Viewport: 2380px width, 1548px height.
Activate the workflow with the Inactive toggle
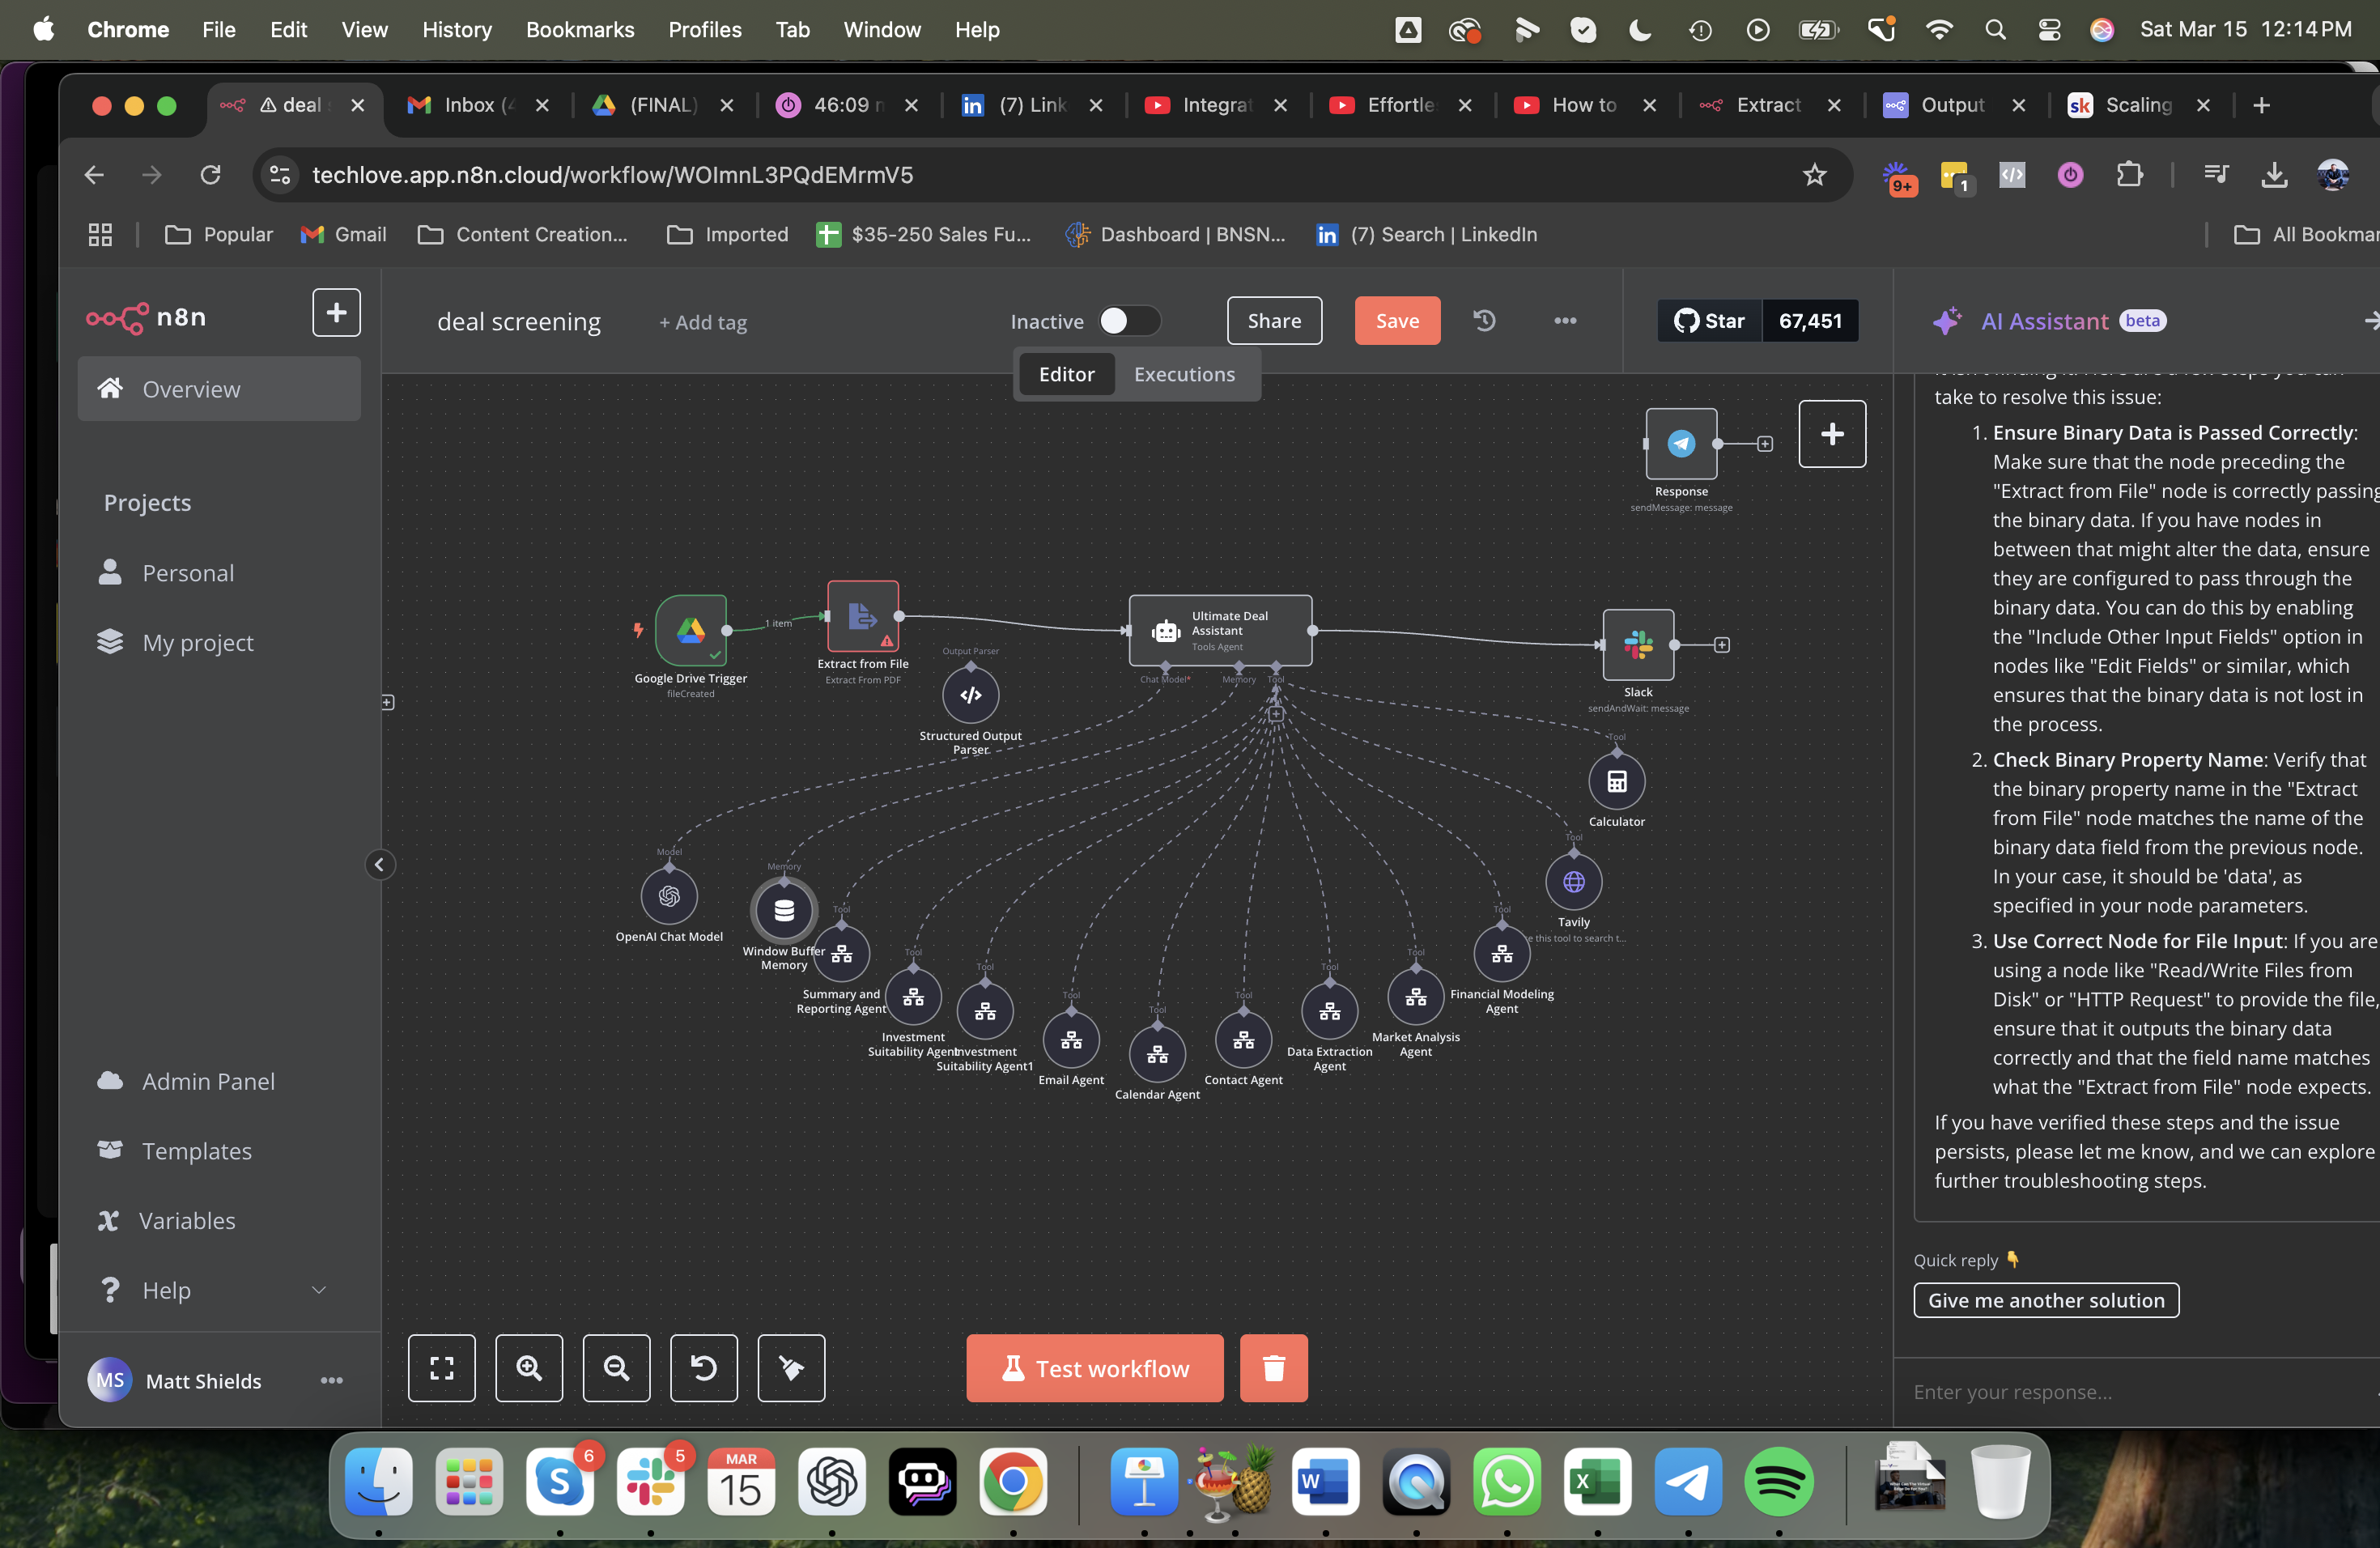tap(1129, 320)
